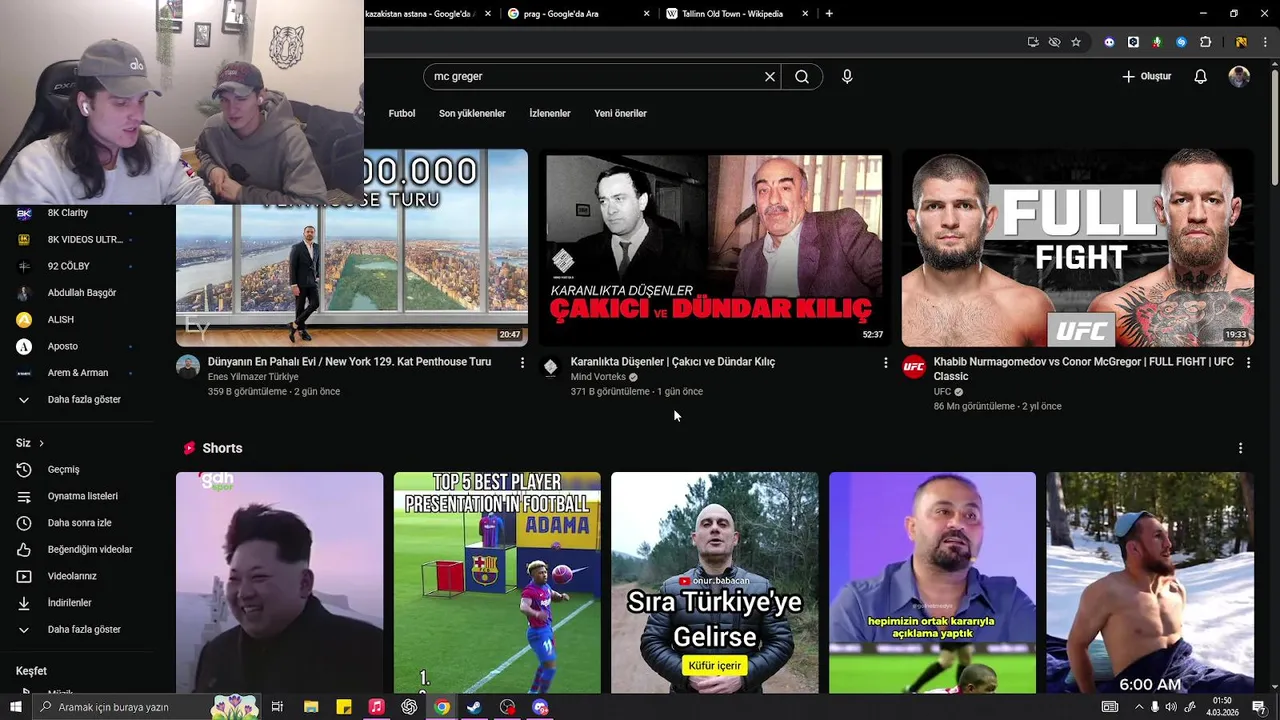
Task: Click the Oluştur create button
Action: 1146,77
